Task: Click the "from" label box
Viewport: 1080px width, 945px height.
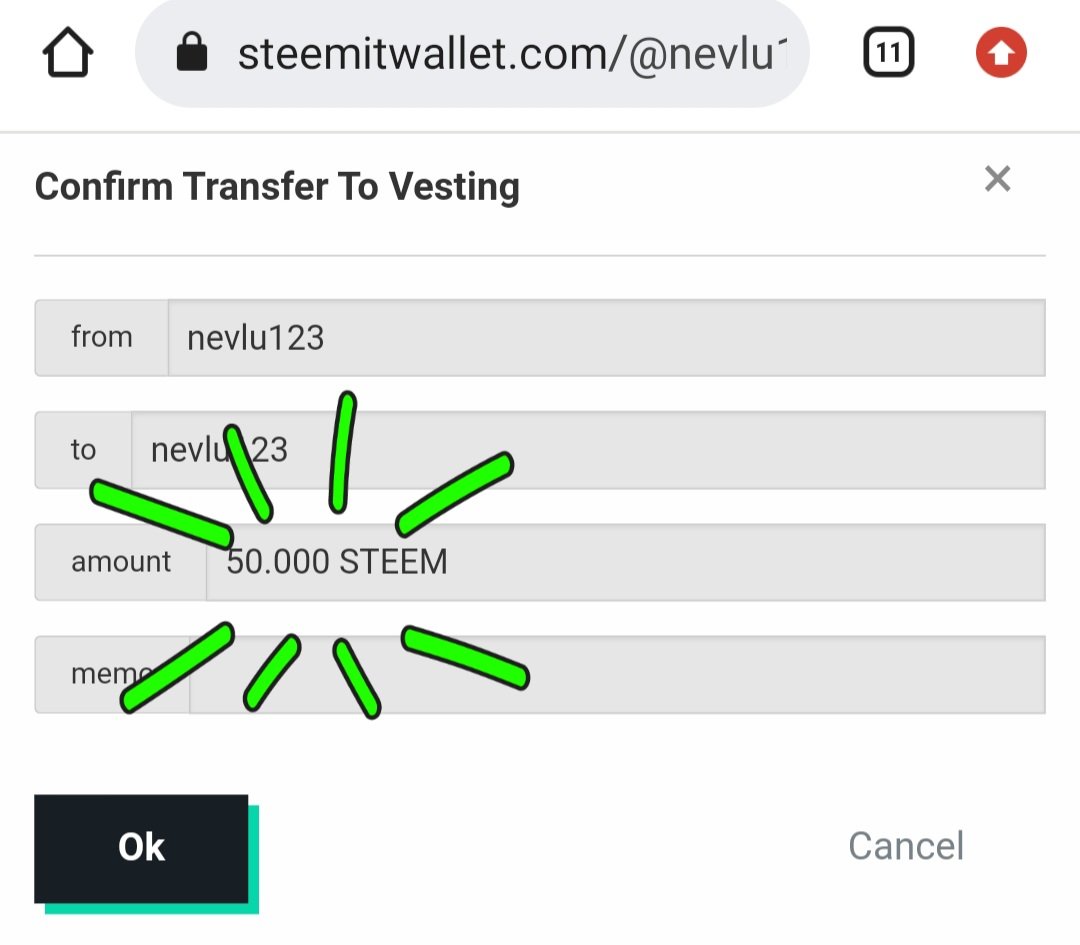Action: click(102, 338)
